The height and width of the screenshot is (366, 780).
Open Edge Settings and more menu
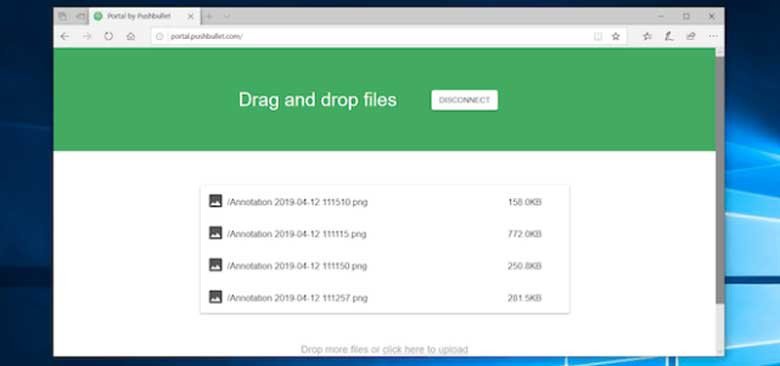pos(713,36)
